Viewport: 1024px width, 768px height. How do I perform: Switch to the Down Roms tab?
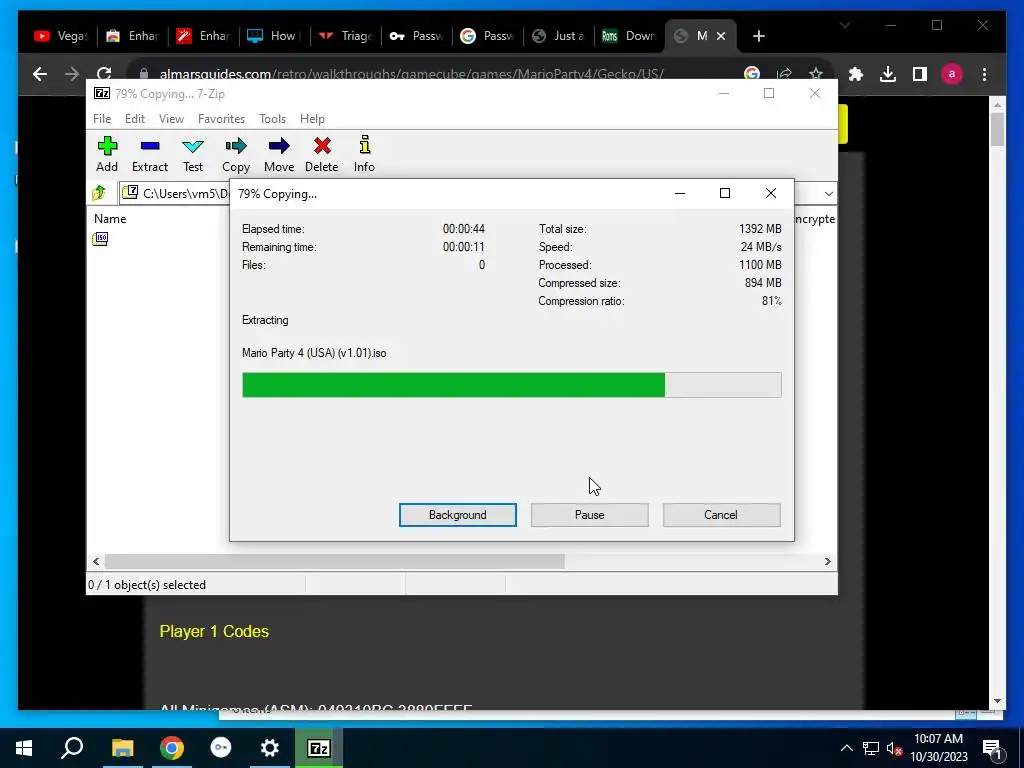[630, 36]
